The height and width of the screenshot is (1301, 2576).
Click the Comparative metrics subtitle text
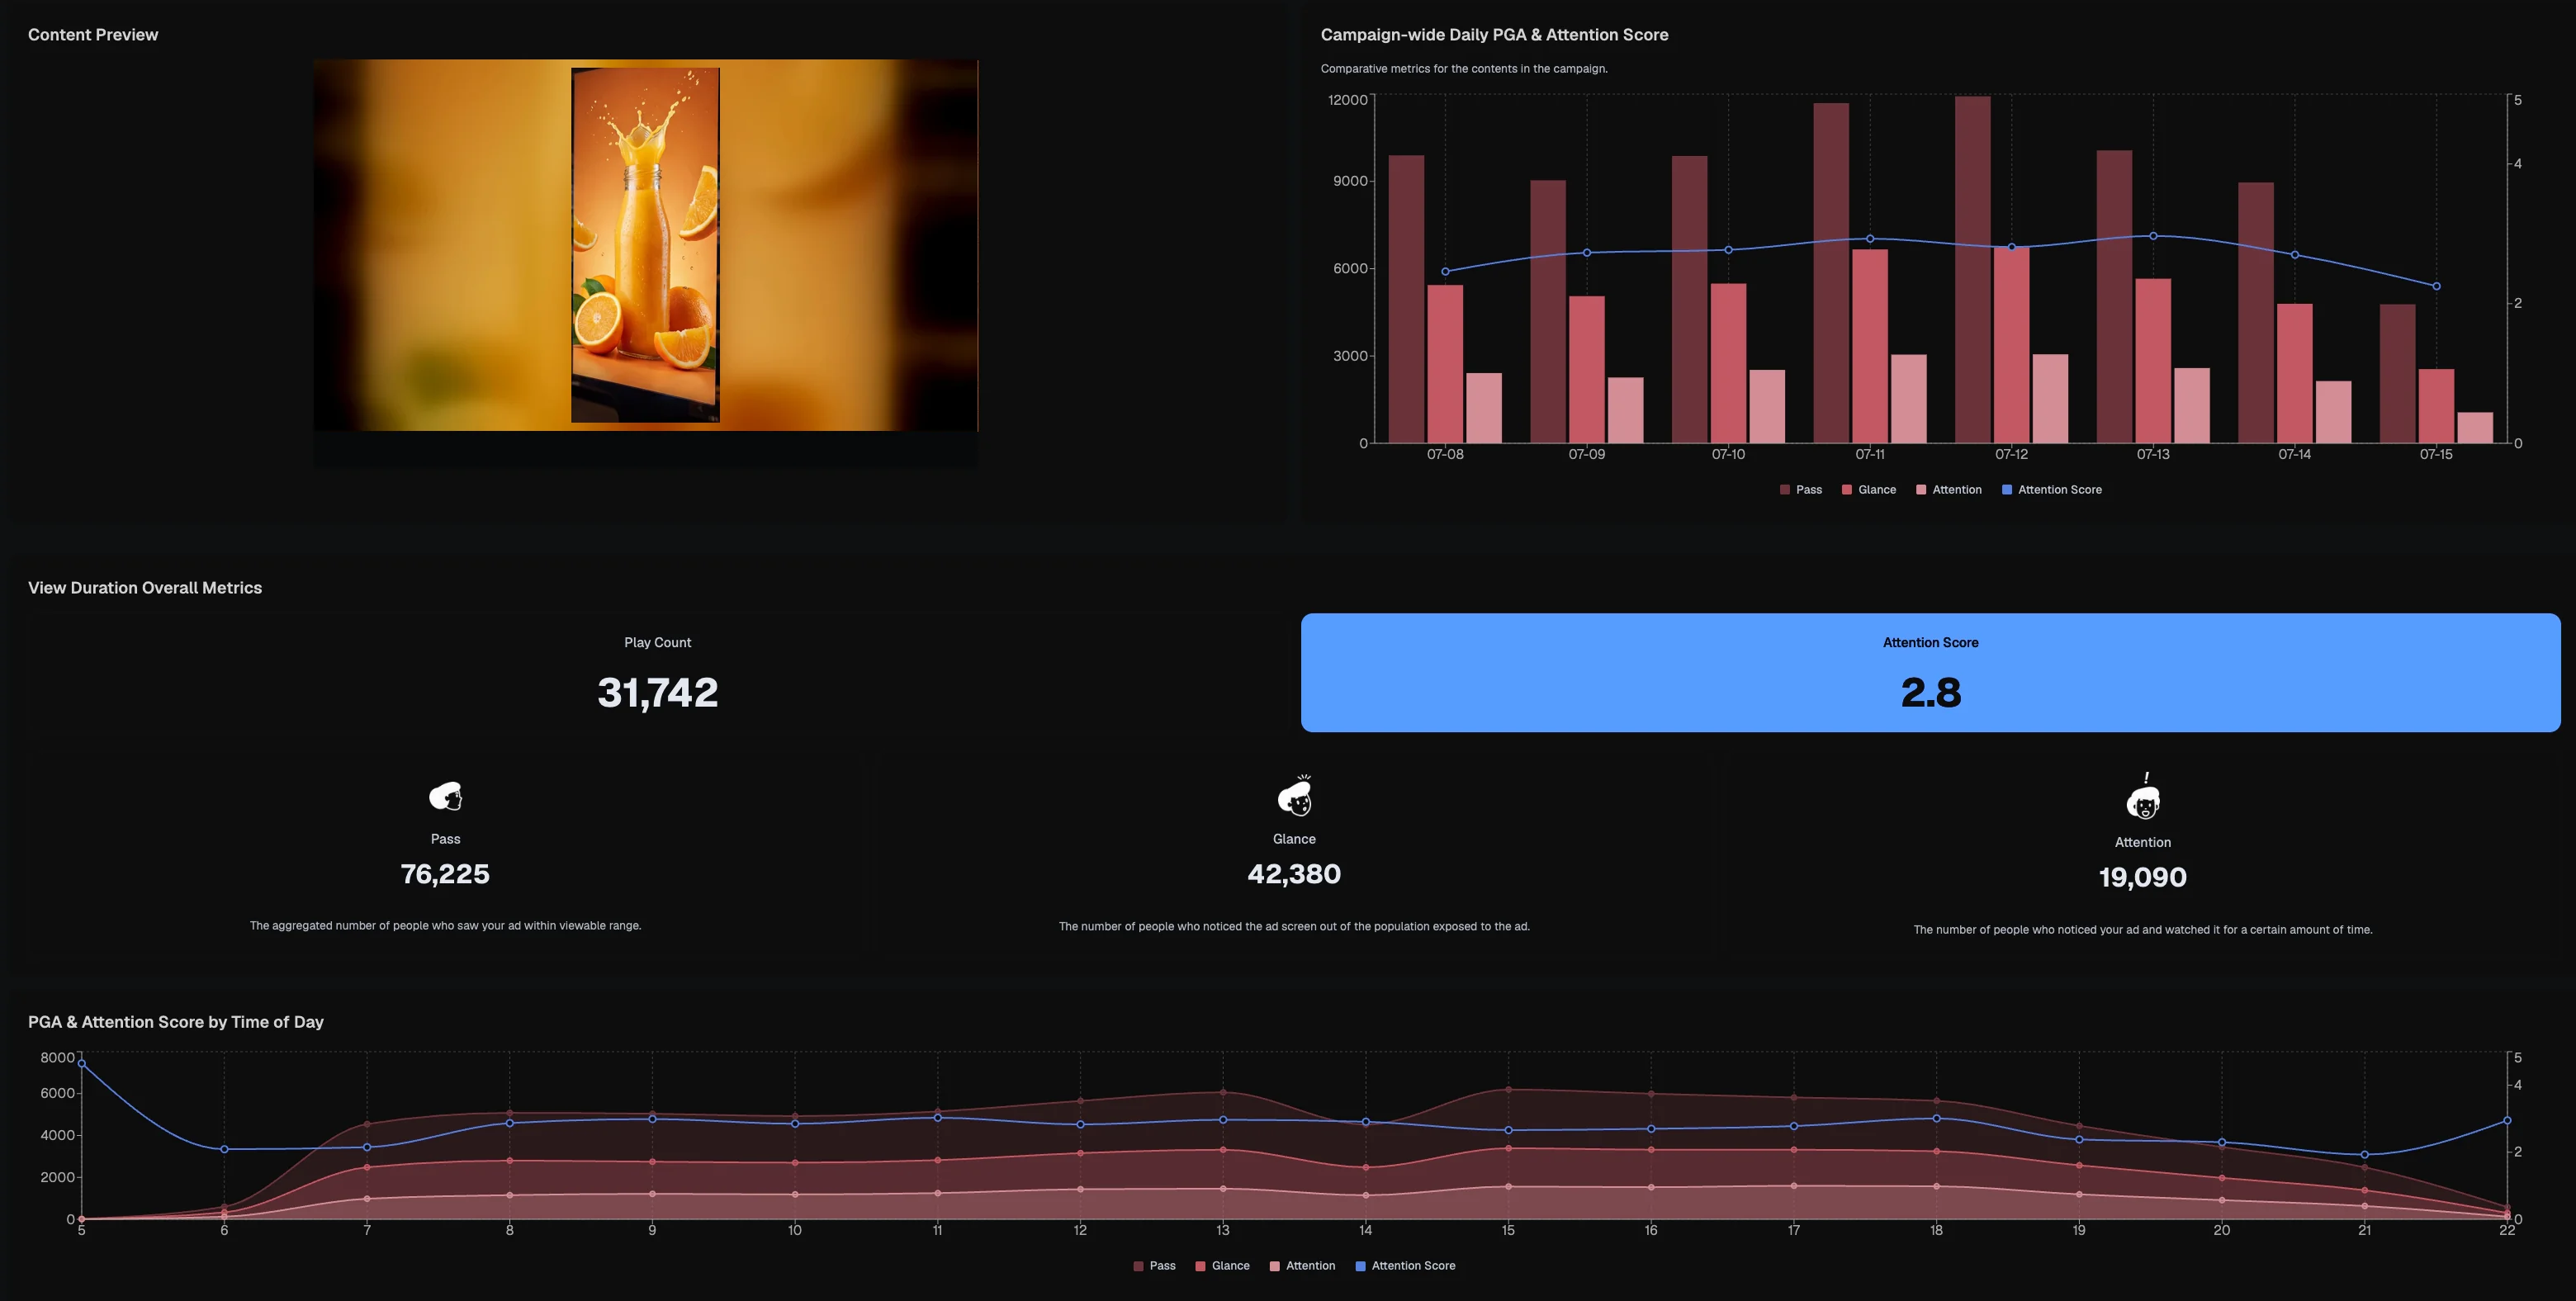(1464, 69)
